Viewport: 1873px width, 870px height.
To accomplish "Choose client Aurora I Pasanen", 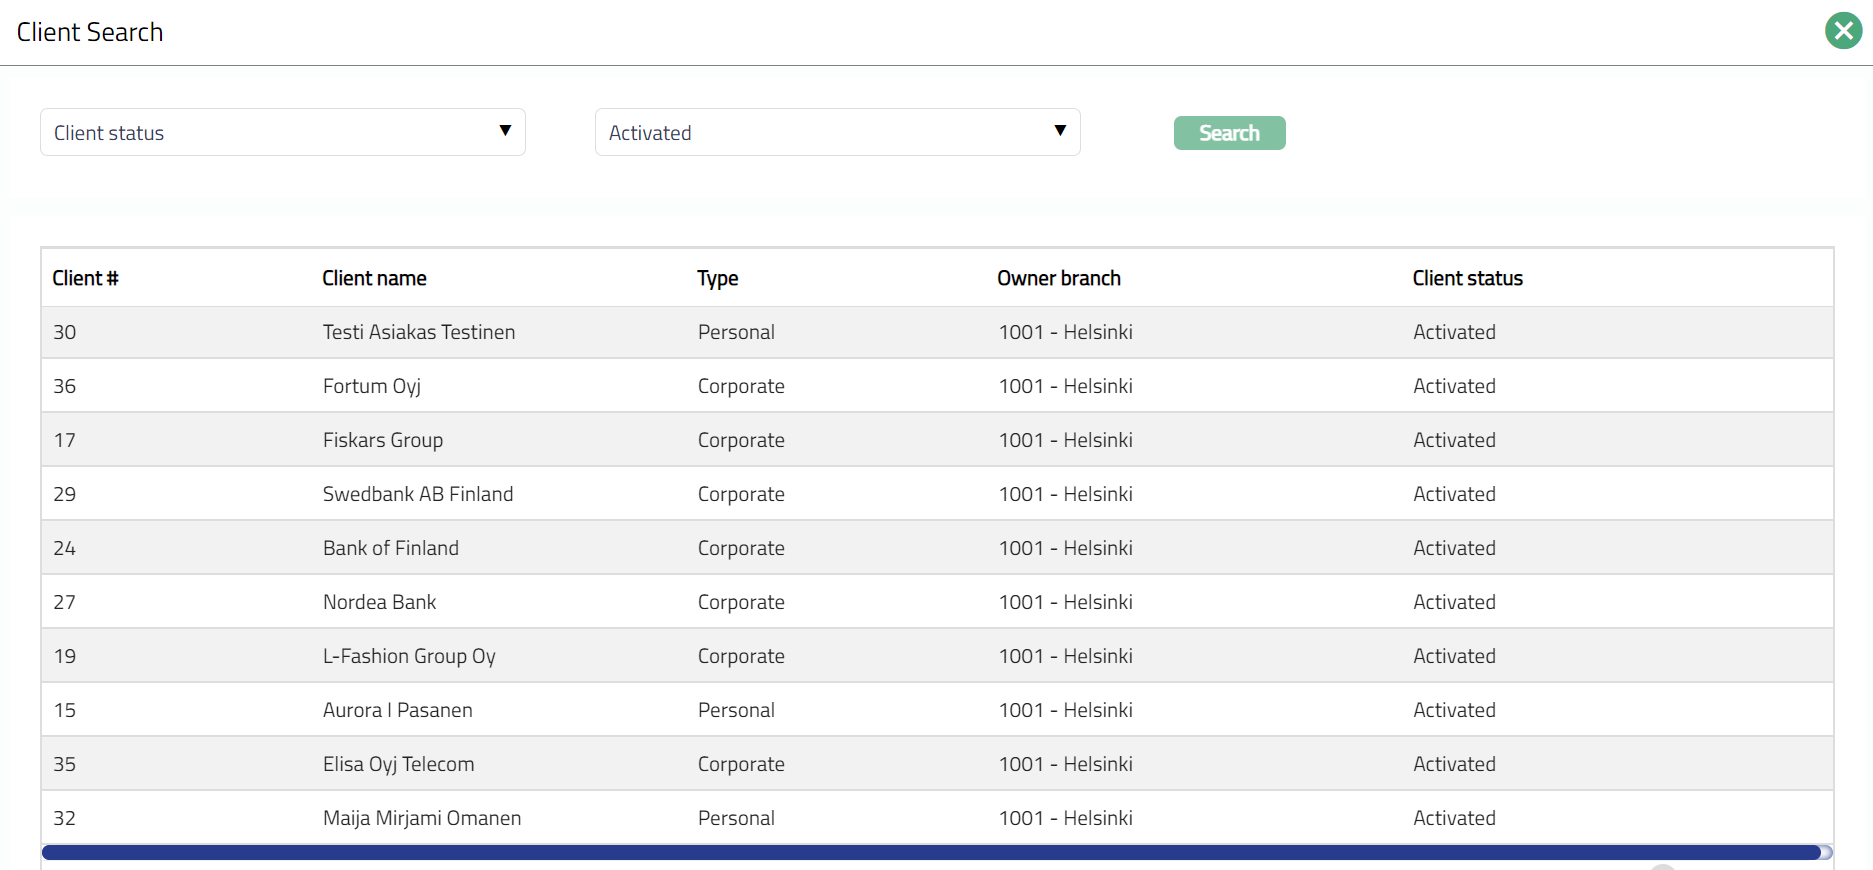I will [397, 710].
